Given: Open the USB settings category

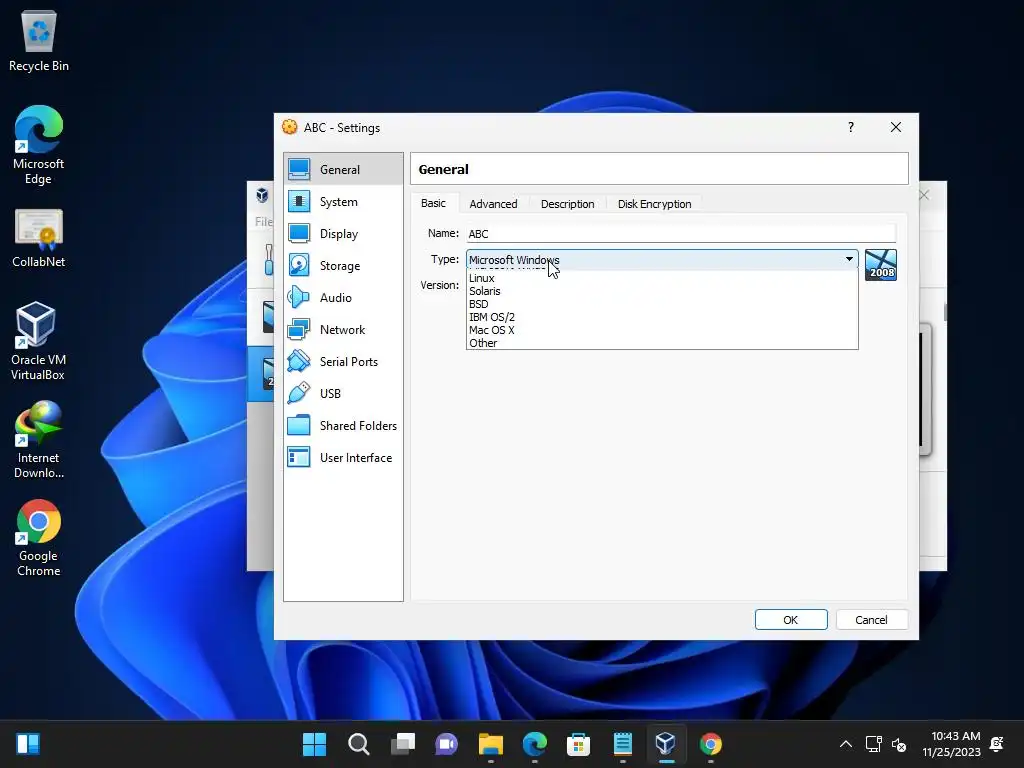Looking at the screenshot, I should click(344, 393).
